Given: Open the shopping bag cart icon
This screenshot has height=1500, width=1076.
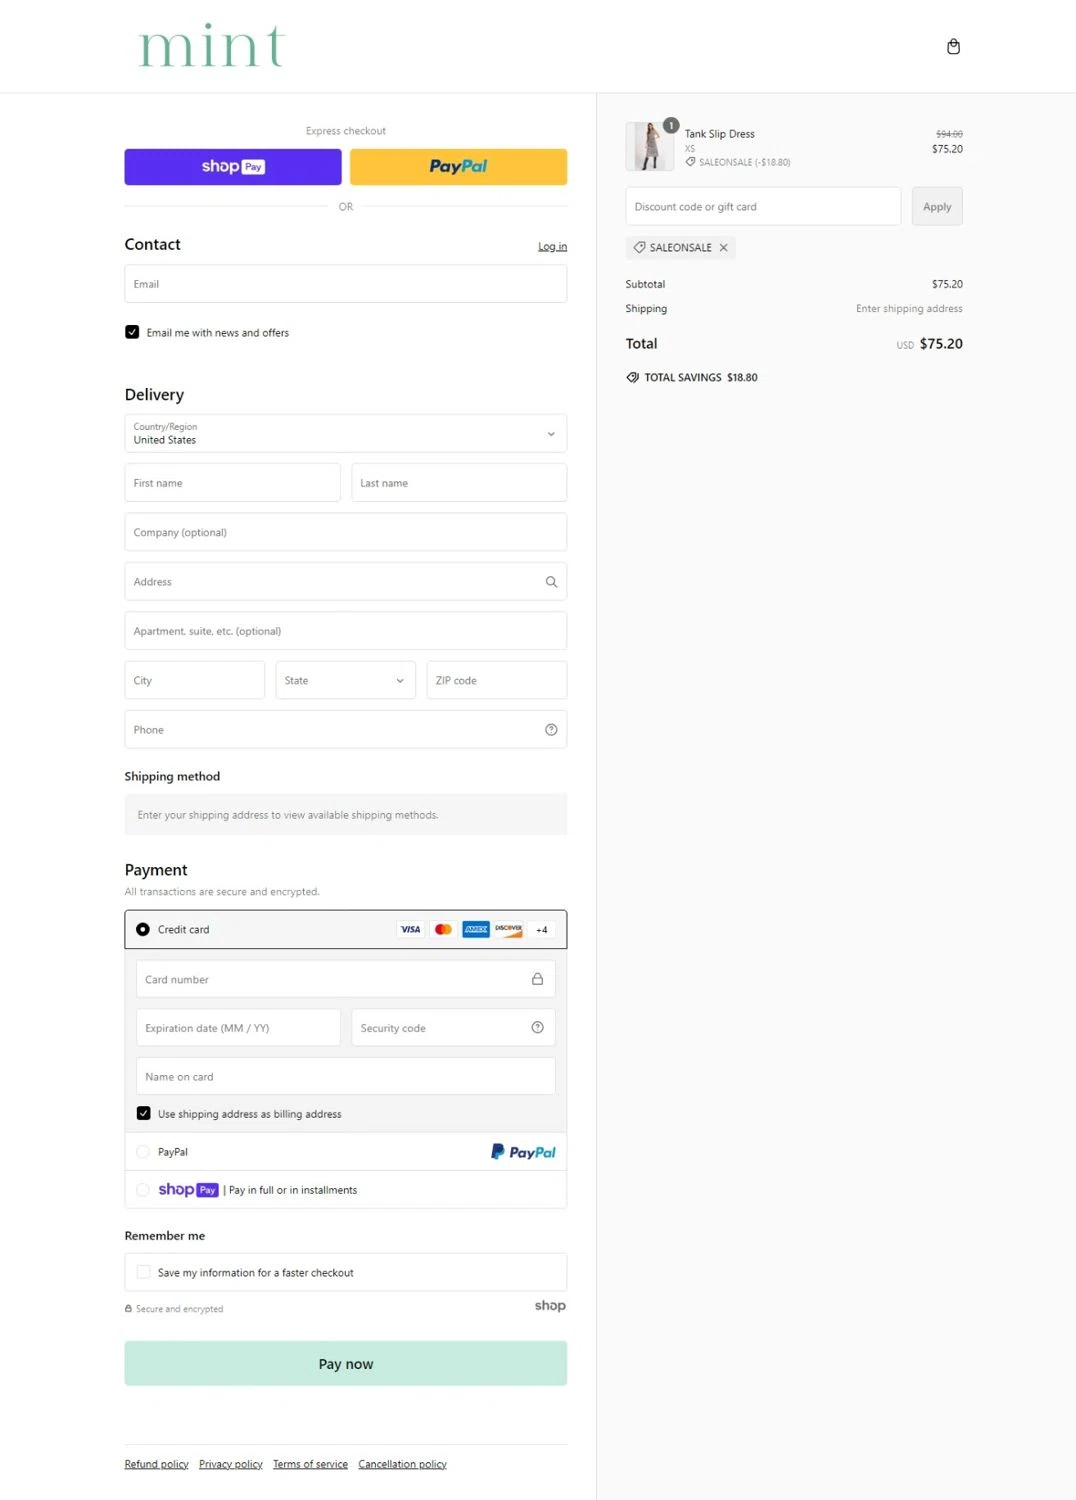Looking at the screenshot, I should [x=953, y=47].
